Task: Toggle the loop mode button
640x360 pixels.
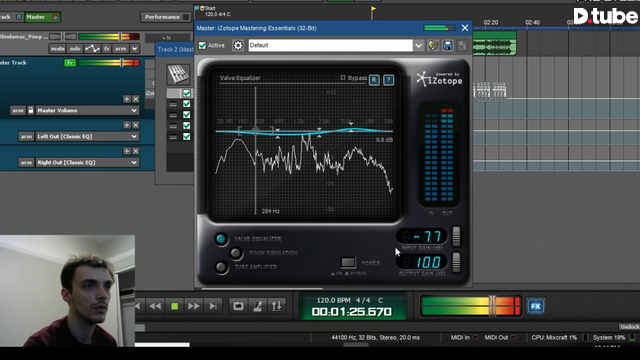Action: (238, 306)
